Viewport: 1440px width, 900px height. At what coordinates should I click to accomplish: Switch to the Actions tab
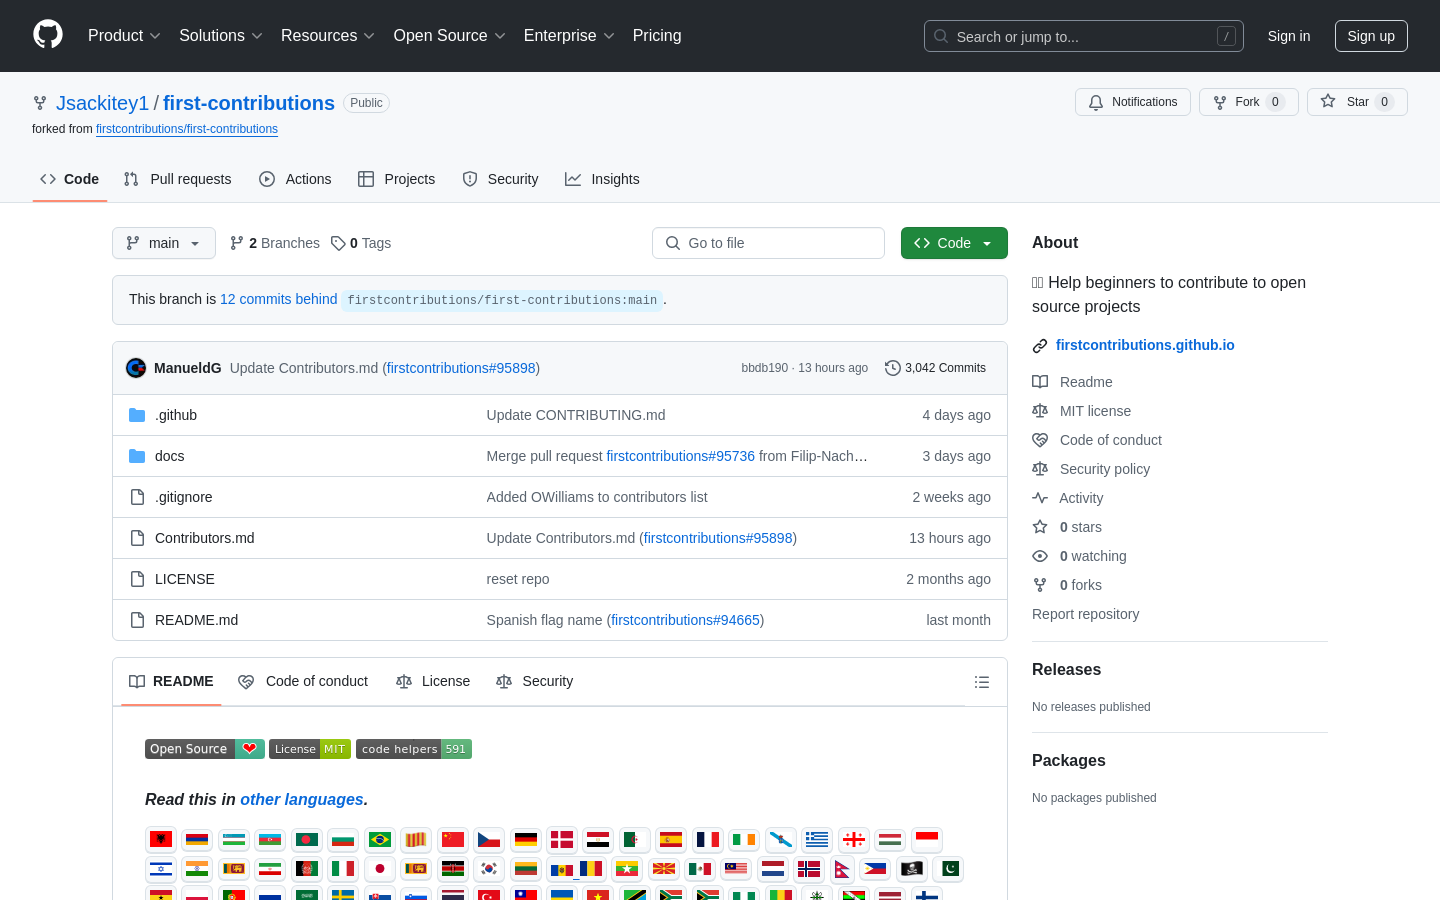[x=295, y=179]
